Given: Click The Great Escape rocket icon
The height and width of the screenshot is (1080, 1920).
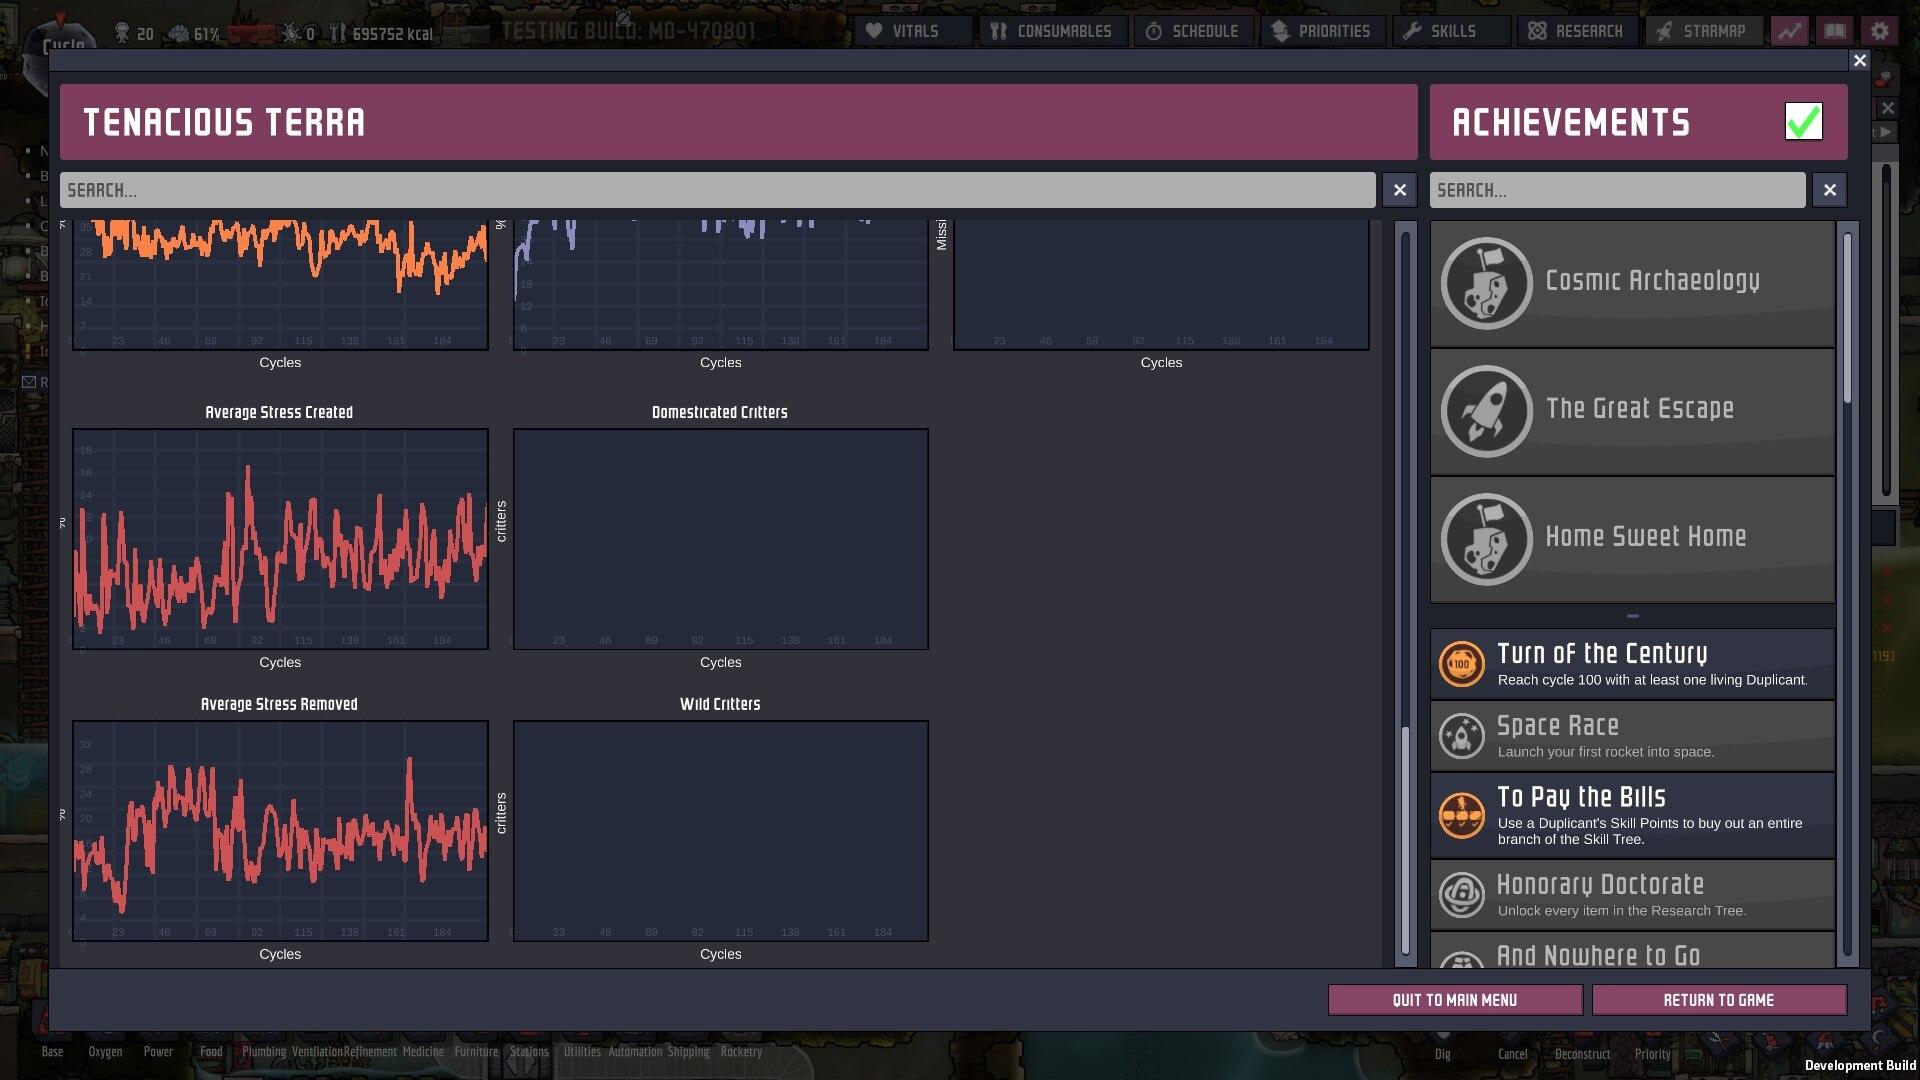Looking at the screenshot, I should pyautogui.click(x=1486, y=411).
